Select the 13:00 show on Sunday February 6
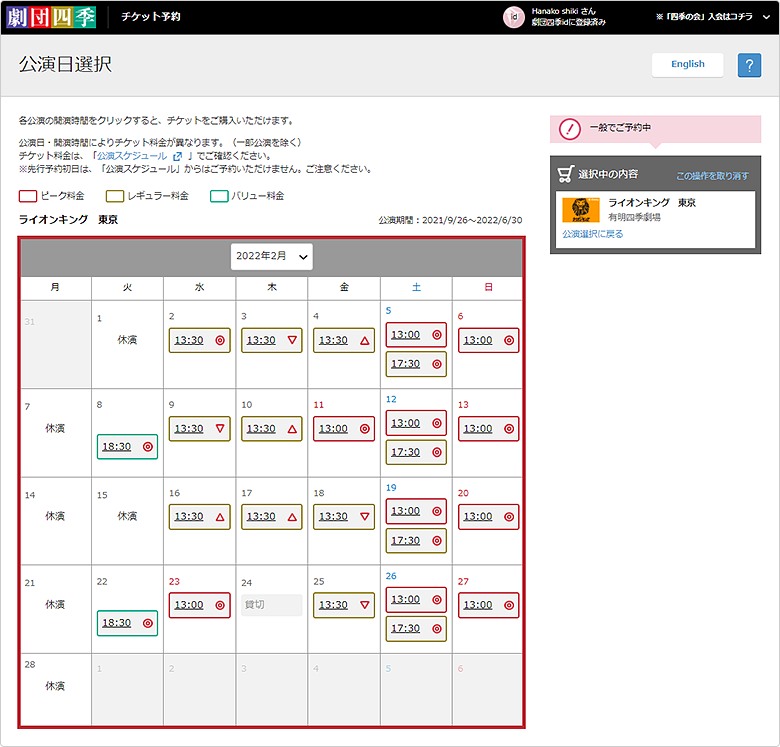Viewport: 780px width, 747px height. click(488, 340)
